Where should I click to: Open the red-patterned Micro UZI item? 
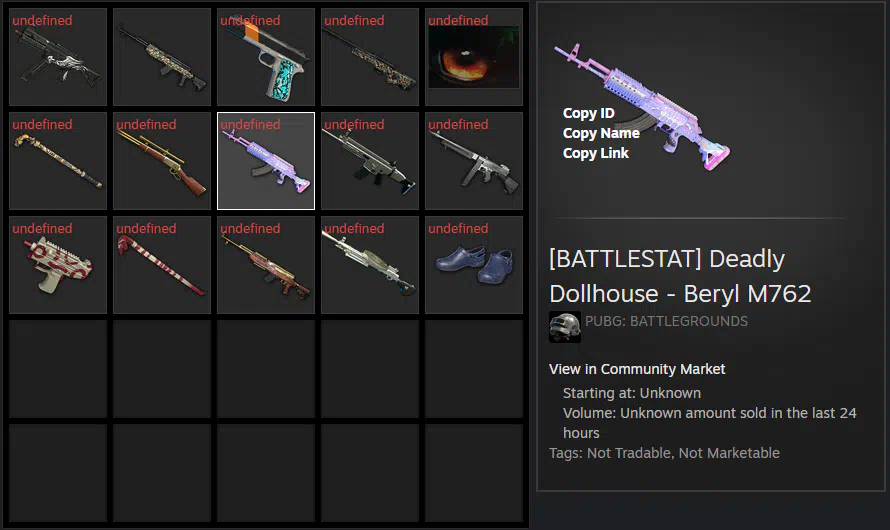58,264
